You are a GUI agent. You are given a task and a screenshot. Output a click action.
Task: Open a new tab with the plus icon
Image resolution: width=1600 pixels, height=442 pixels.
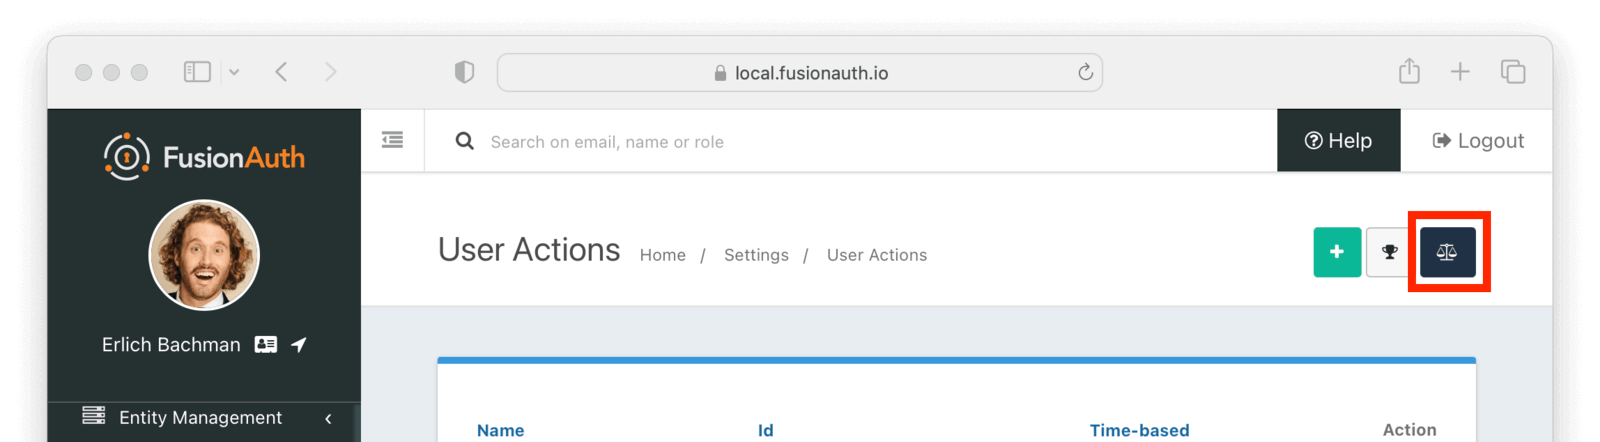point(1460,71)
